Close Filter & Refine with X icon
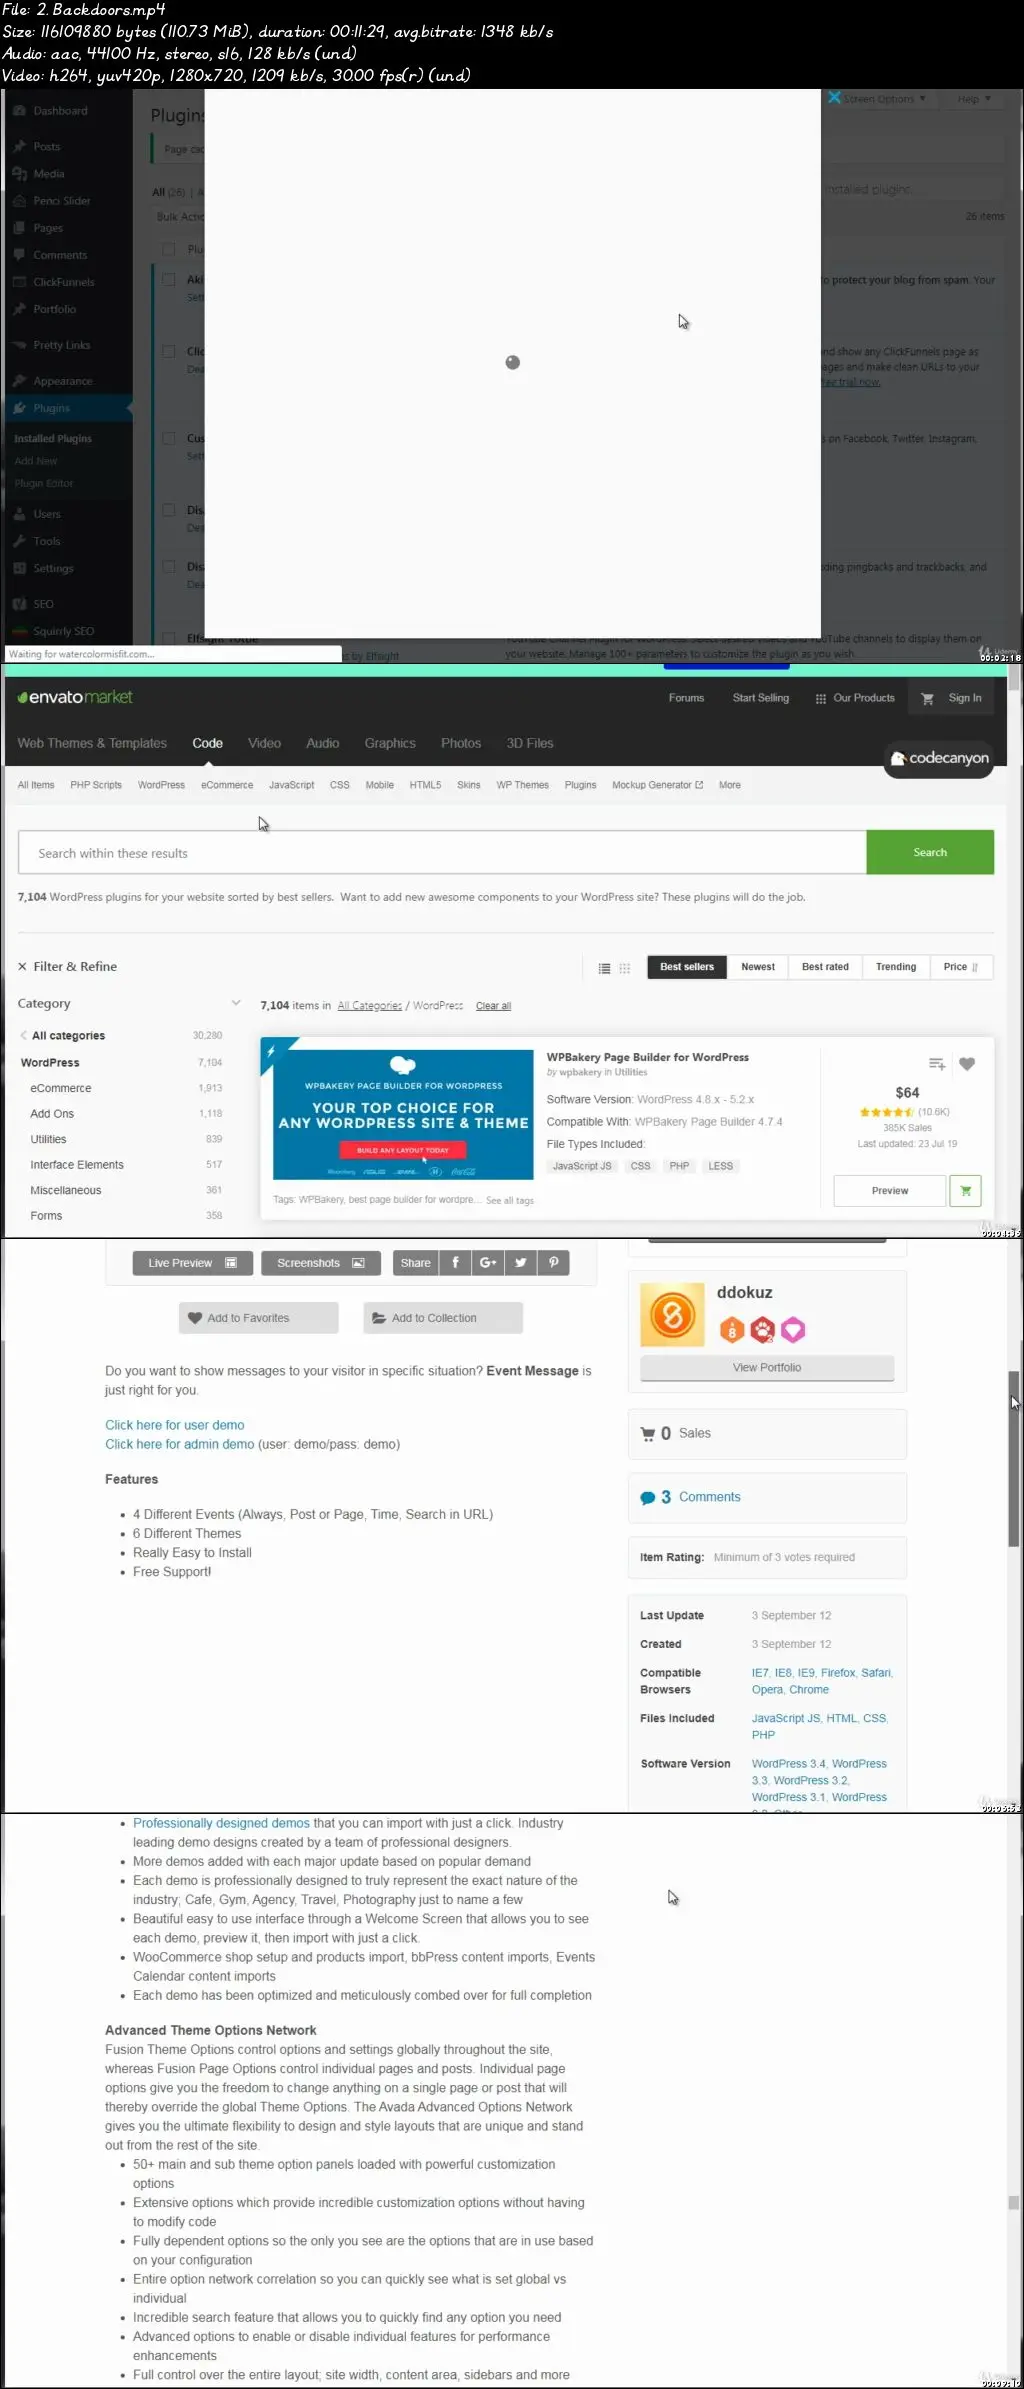 22,967
